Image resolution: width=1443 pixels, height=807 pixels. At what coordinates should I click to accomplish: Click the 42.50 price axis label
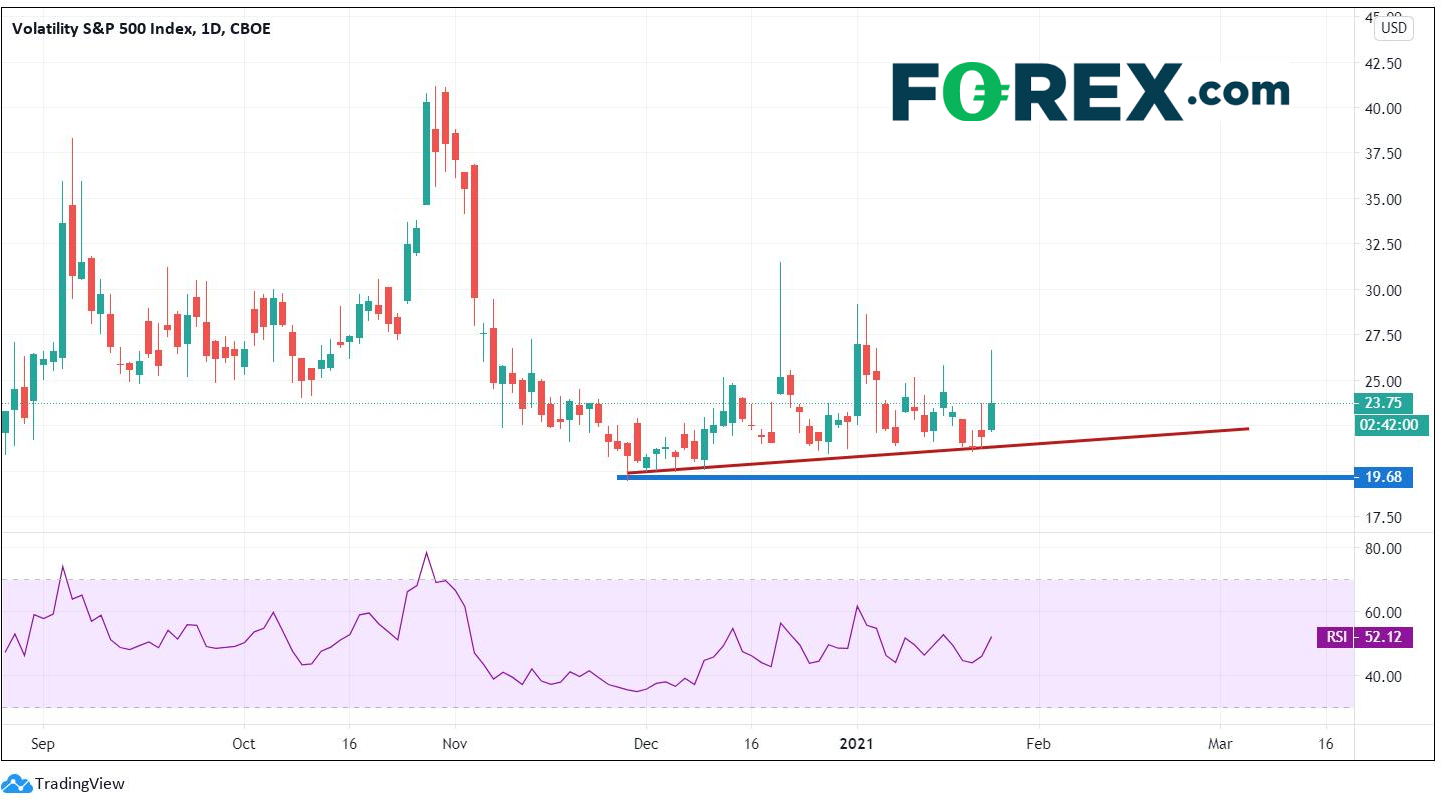pos(1385,62)
